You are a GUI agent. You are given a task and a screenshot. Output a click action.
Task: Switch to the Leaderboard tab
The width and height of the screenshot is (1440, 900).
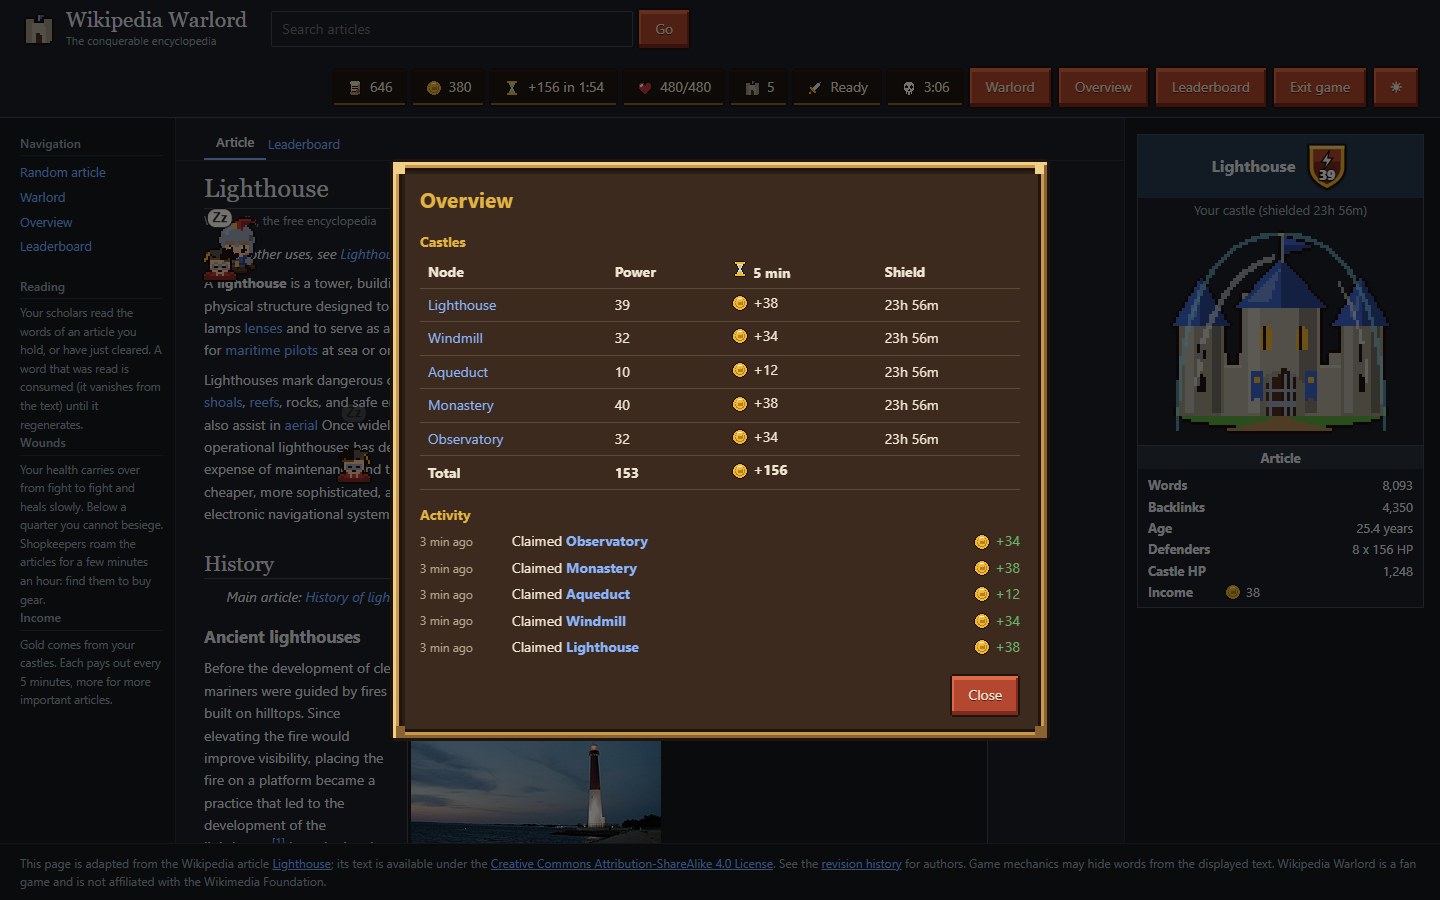pos(304,144)
